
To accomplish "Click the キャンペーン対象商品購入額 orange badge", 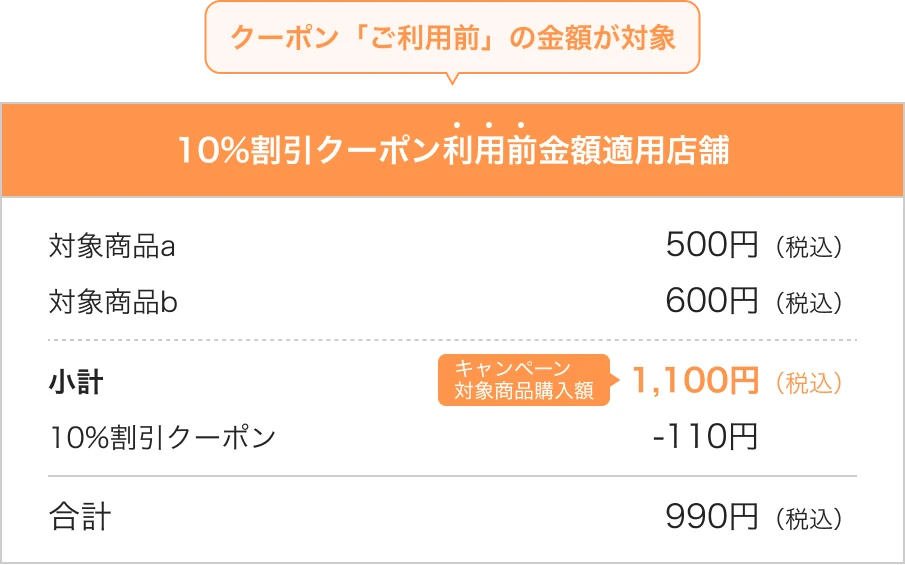I will pos(524,380).
